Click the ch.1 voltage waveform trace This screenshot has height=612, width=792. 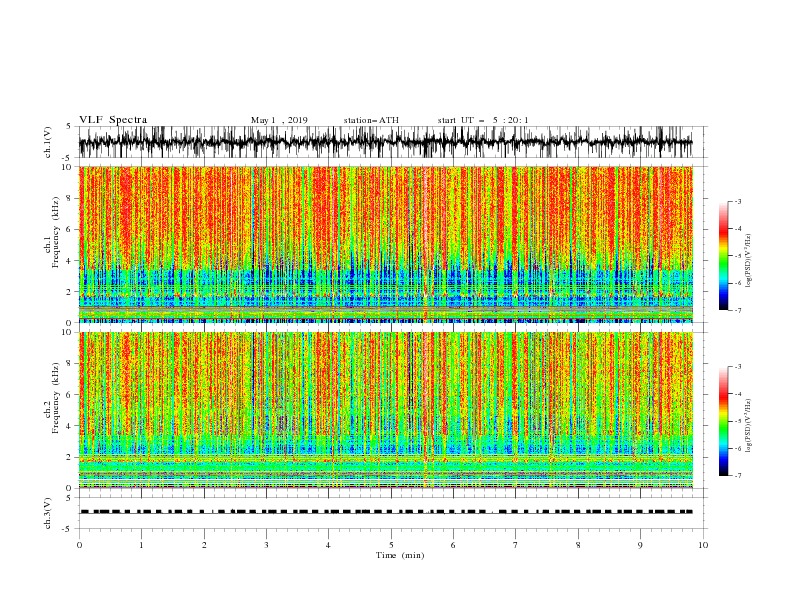coord(386,142)
